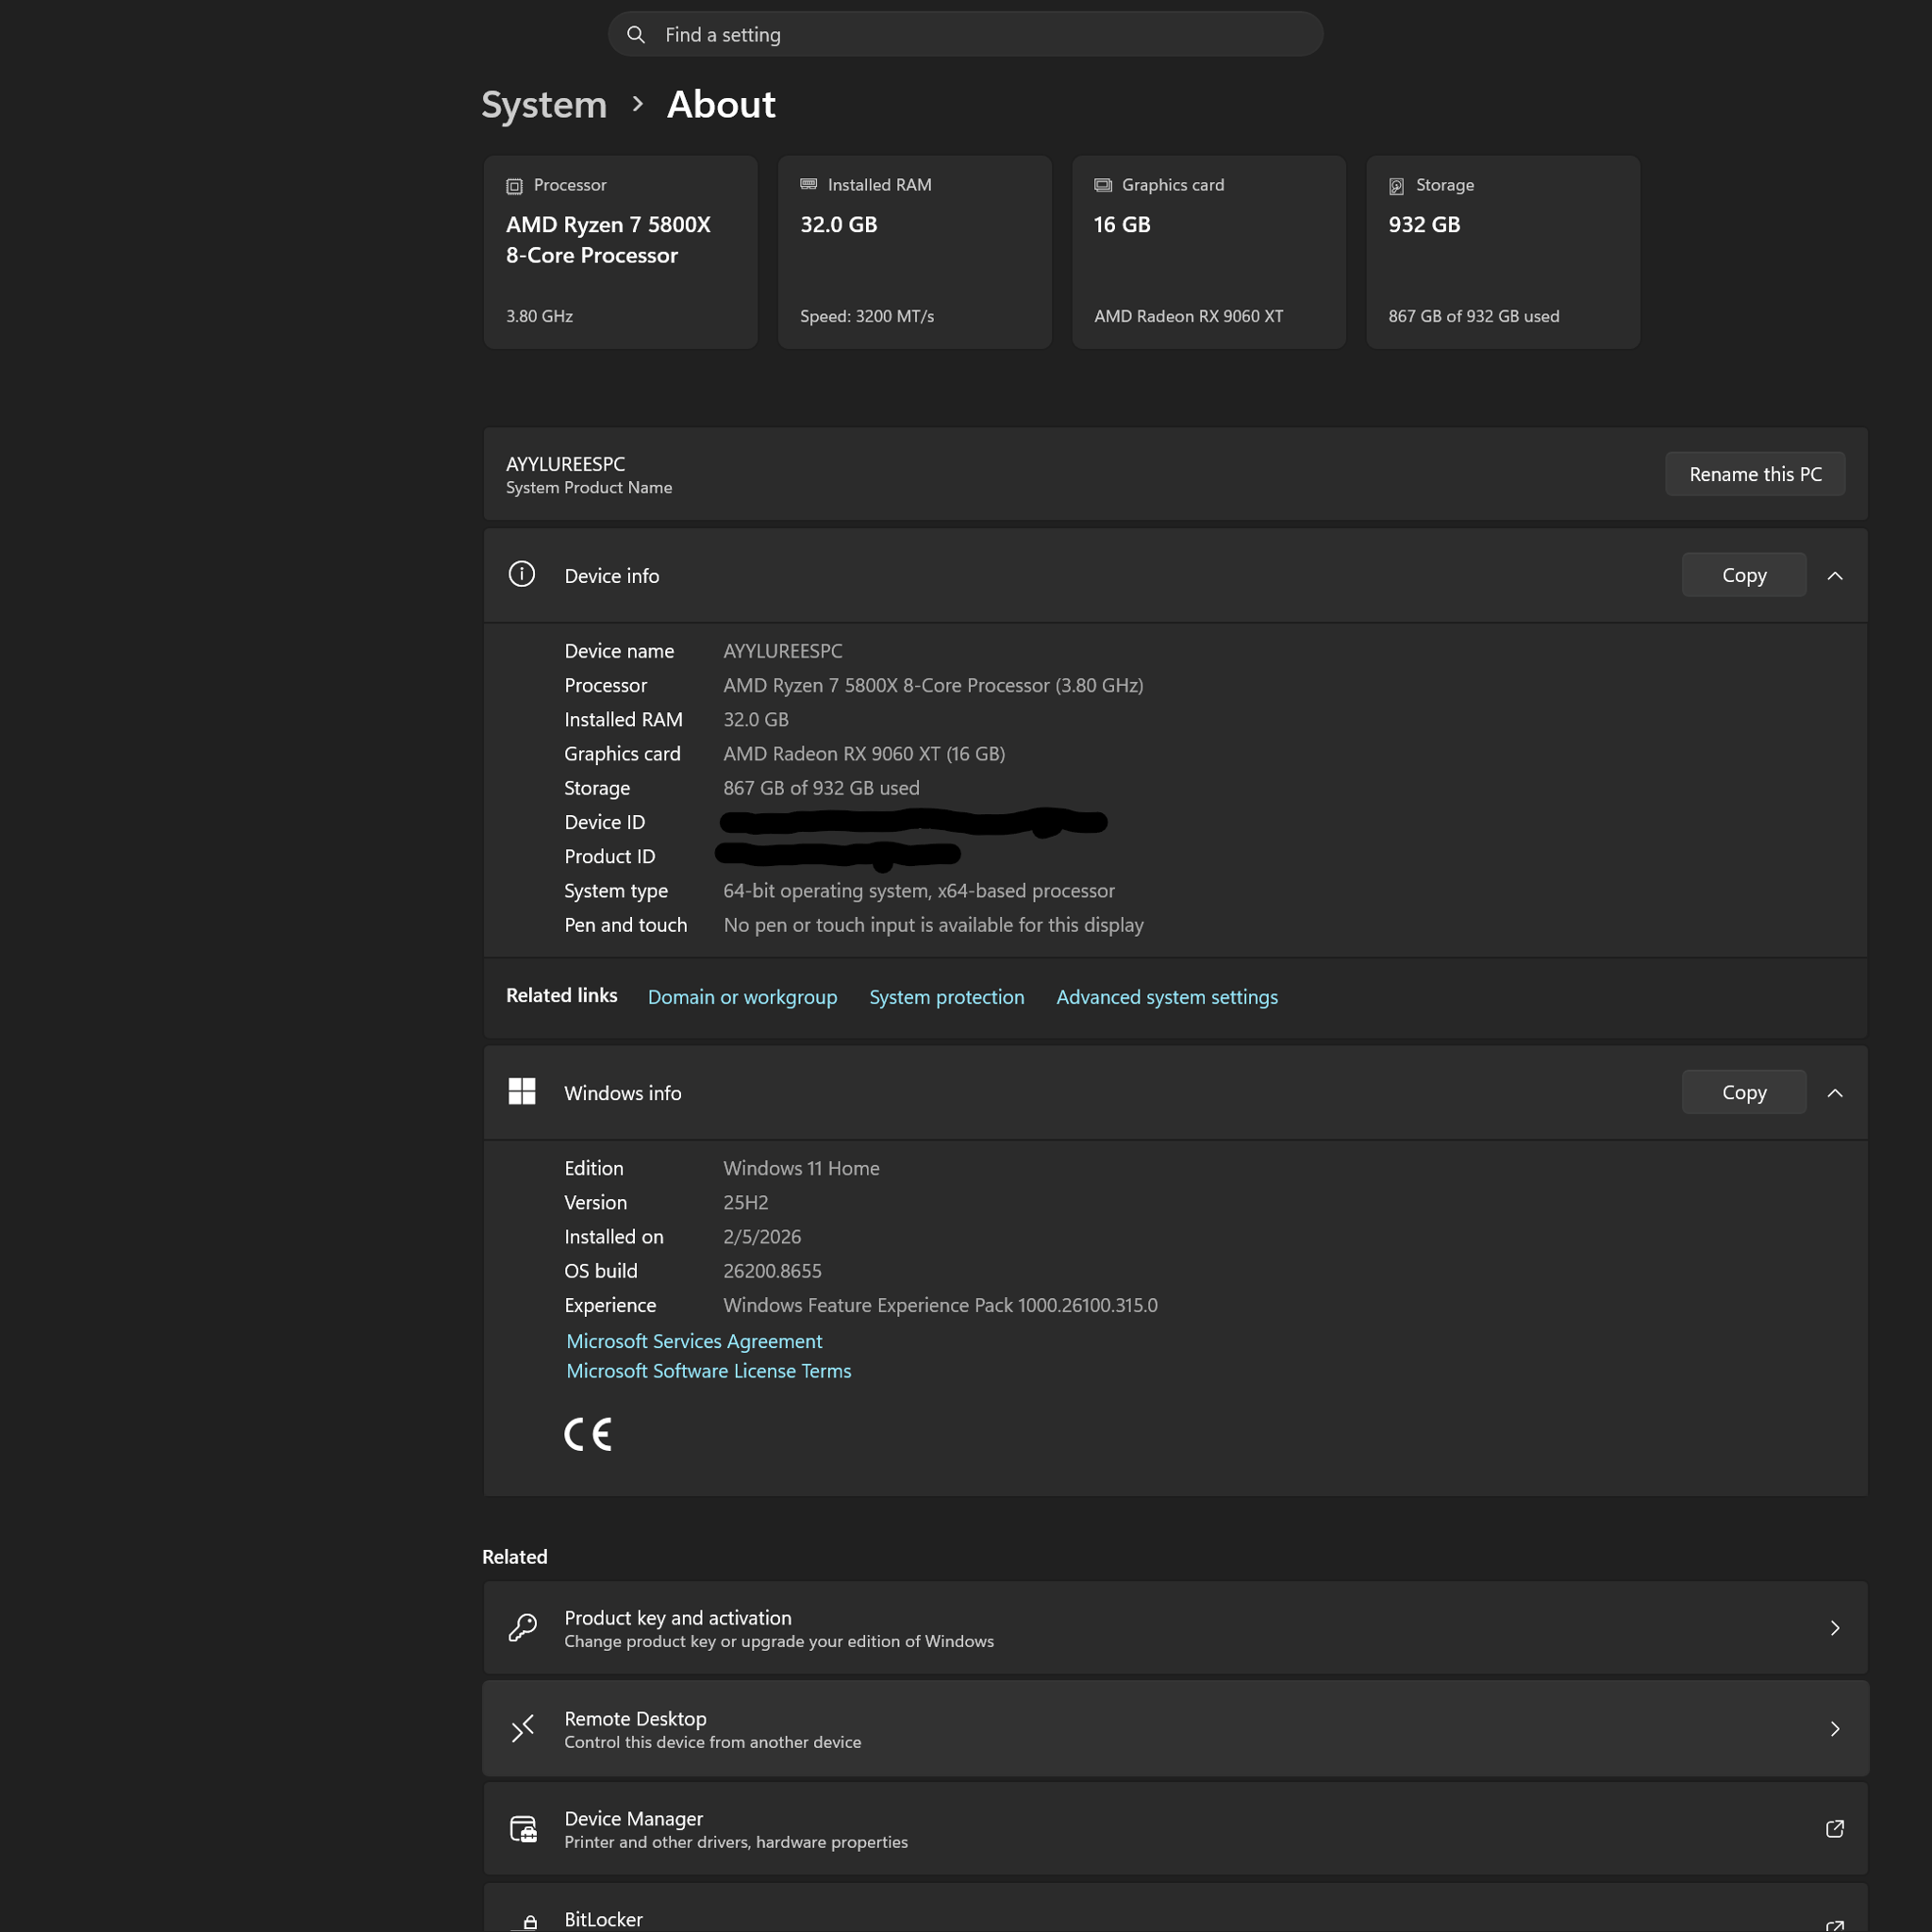Open the Processor summary card

click(x=620, y=252)
